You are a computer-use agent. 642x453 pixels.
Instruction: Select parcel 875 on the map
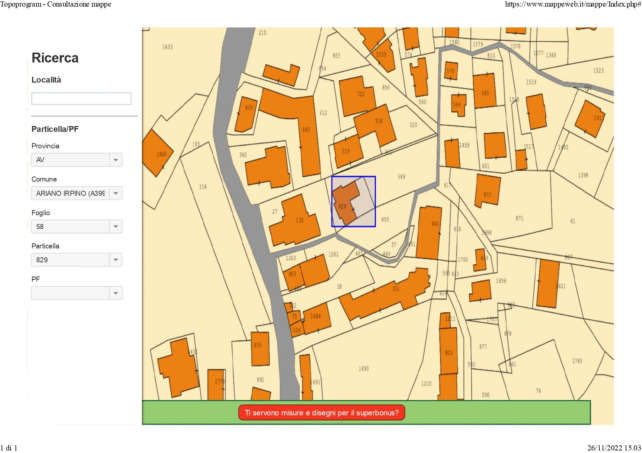pos(519,218)
